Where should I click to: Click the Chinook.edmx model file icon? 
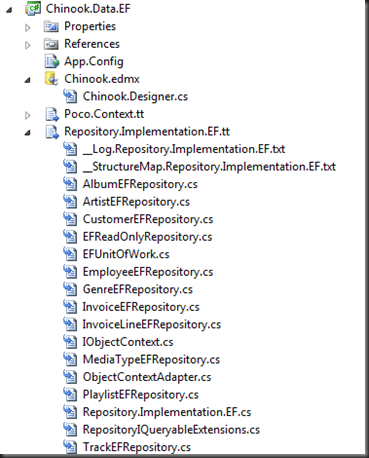51,79
